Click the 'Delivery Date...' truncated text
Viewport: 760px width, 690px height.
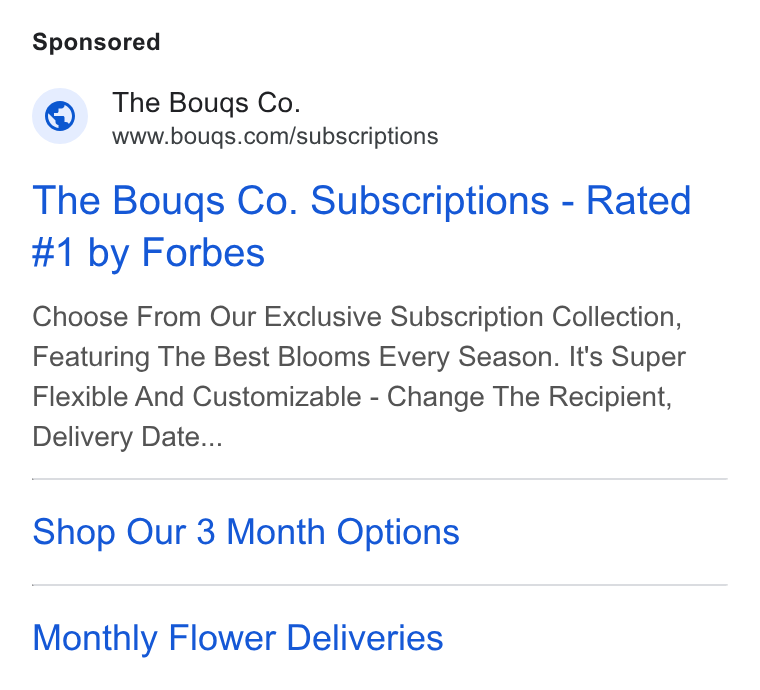click(127, 437)
